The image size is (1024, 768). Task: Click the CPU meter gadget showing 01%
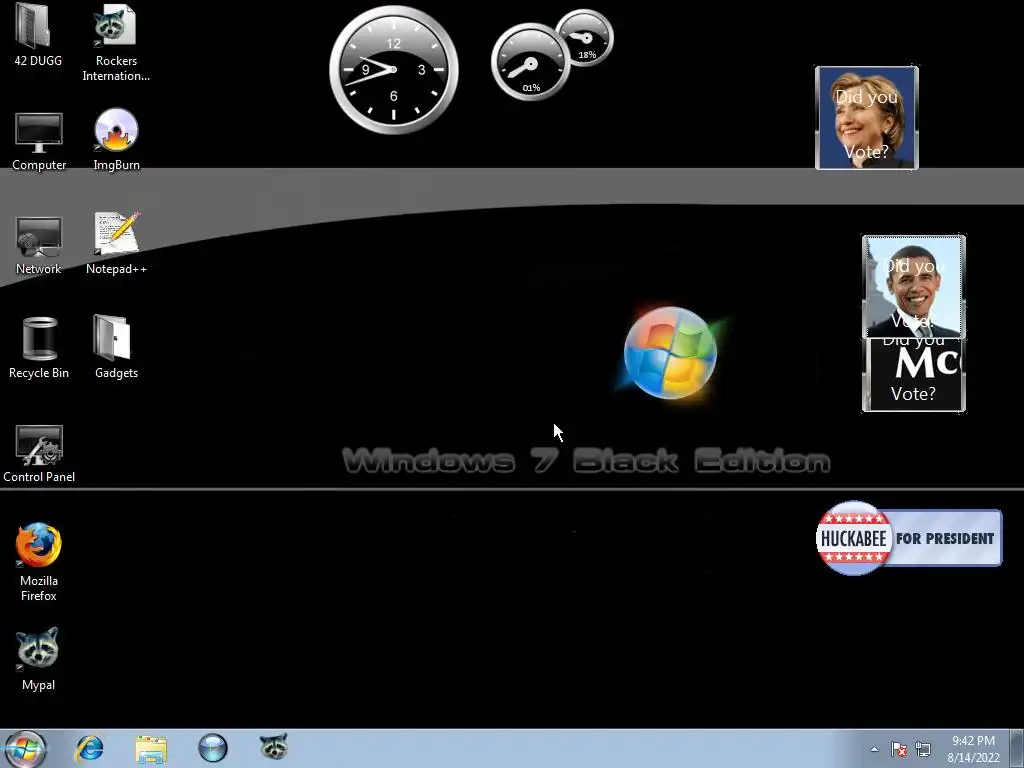pyautogui.click(x=530, y=63)
